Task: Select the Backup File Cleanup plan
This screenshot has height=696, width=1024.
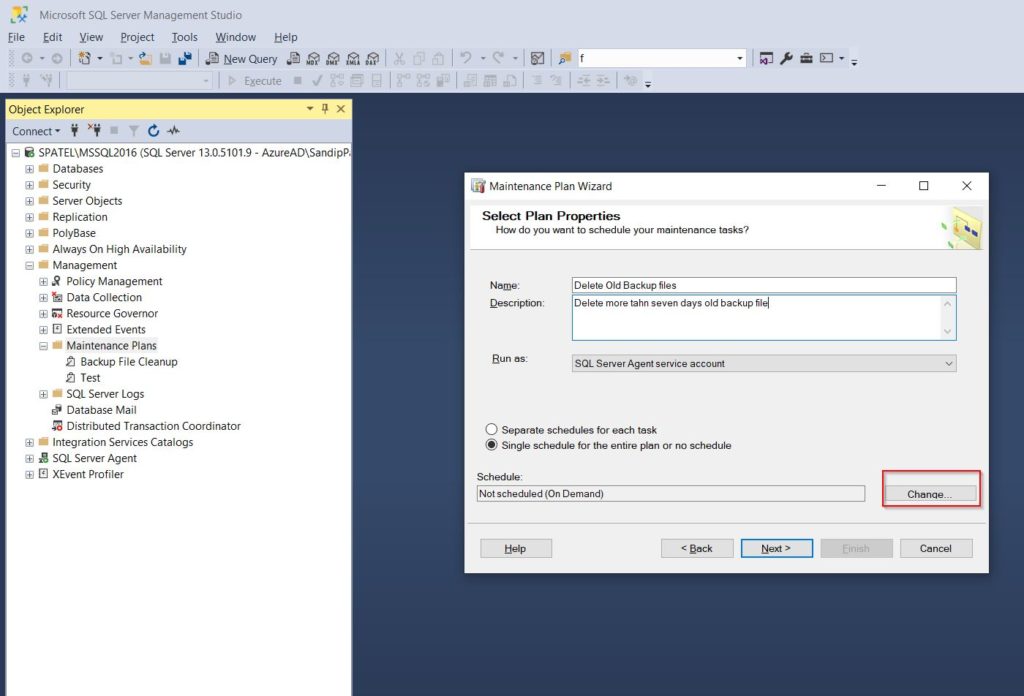Action: (129, 362)
